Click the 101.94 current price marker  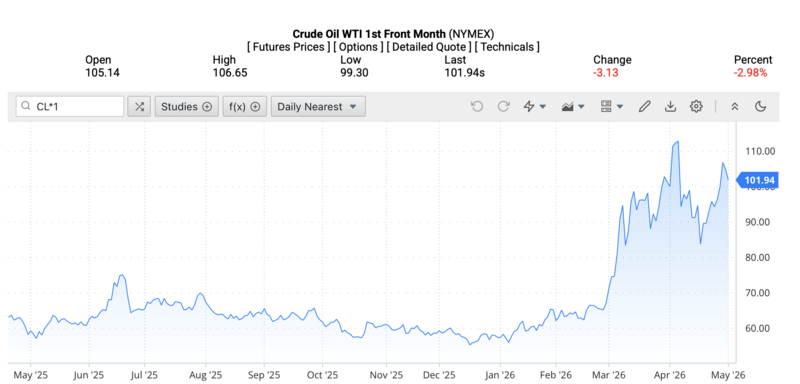(x=757, y=180)
